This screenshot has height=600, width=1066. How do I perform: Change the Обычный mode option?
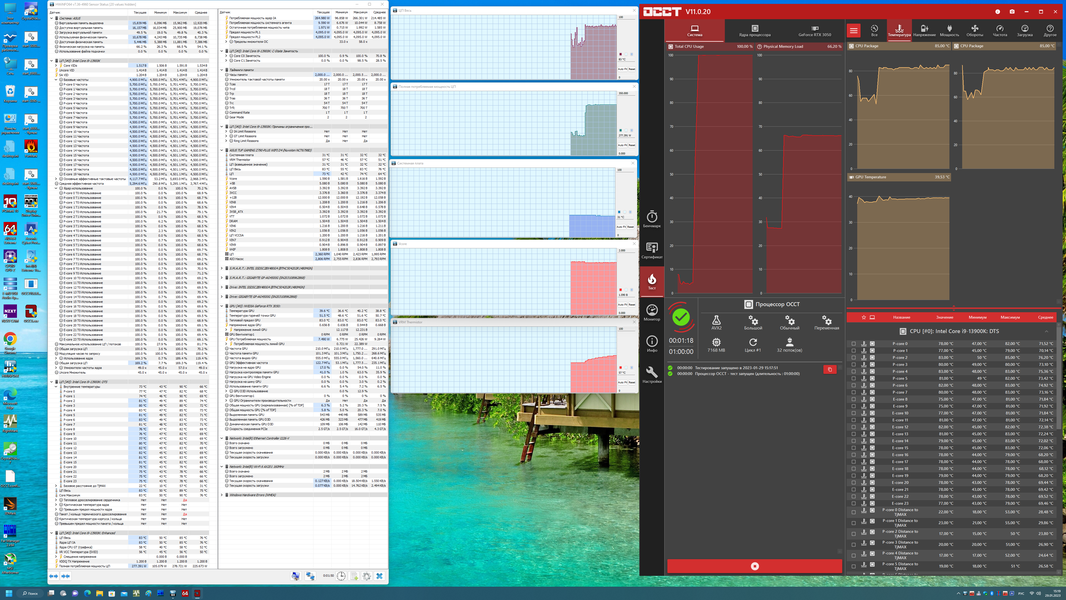tap(789, 322)
